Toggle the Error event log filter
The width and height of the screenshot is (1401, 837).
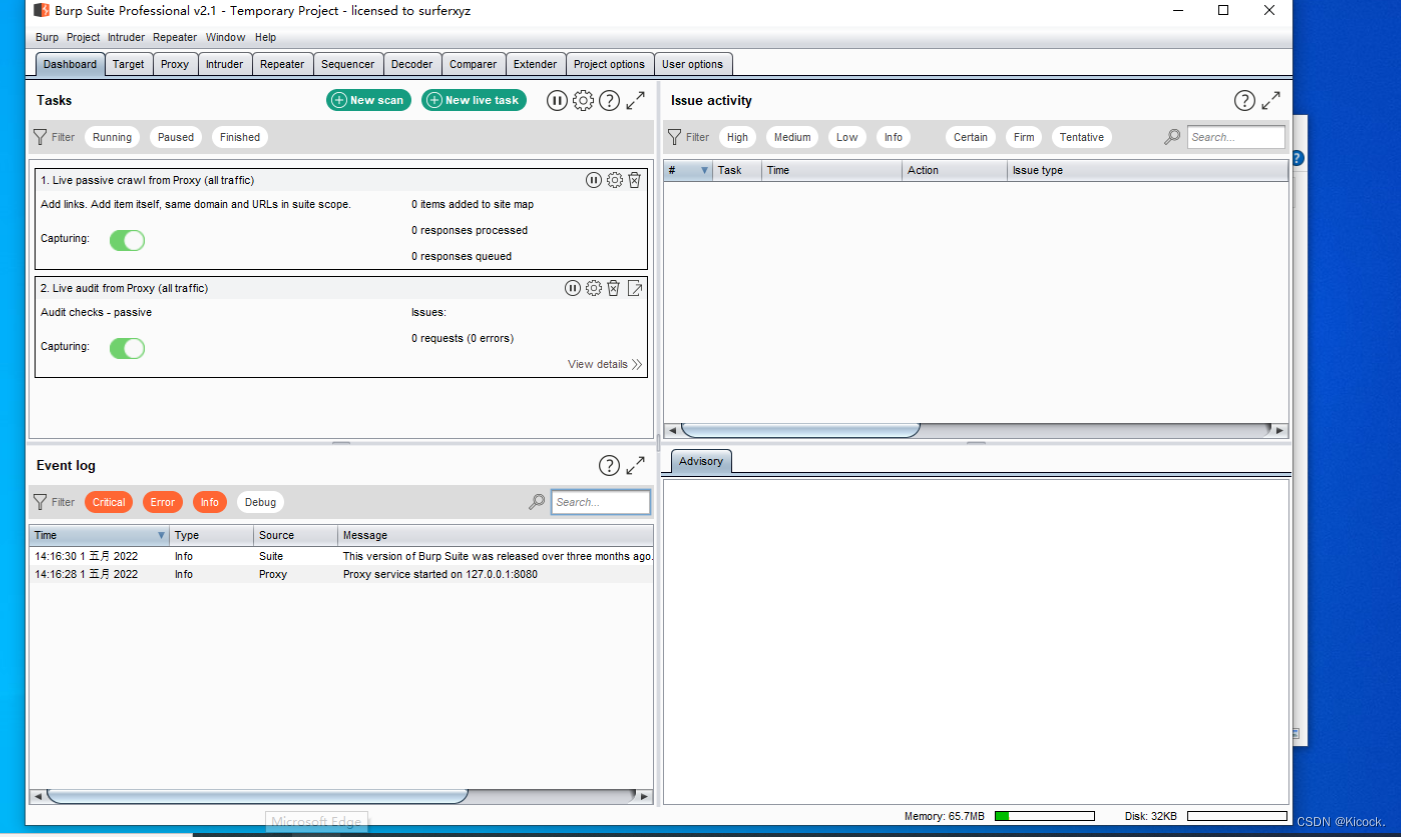[x=163, y=502]
